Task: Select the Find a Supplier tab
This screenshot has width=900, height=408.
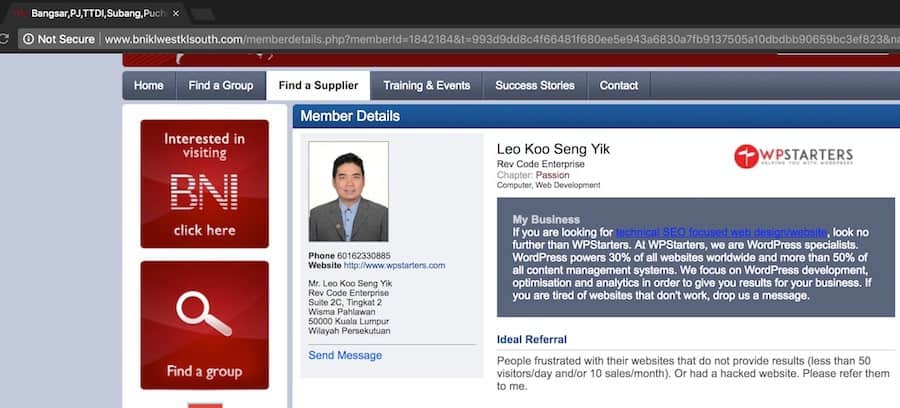Action: coord(318,85)
